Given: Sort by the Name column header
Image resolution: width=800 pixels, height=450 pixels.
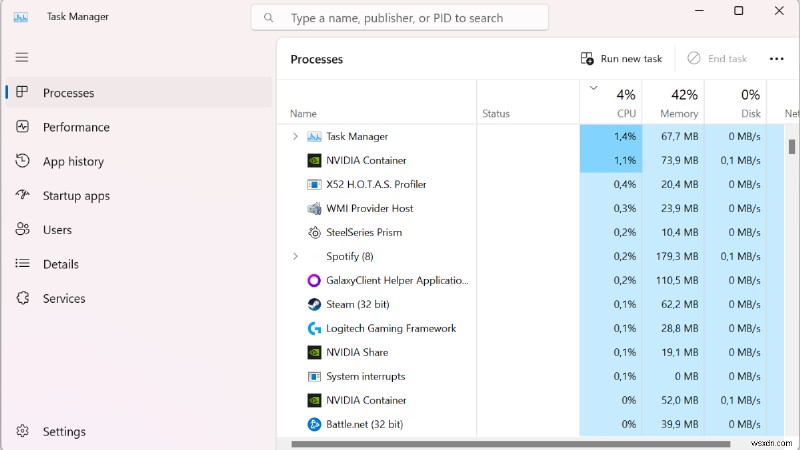Looking at the screenshot, I should coord(303,113).
